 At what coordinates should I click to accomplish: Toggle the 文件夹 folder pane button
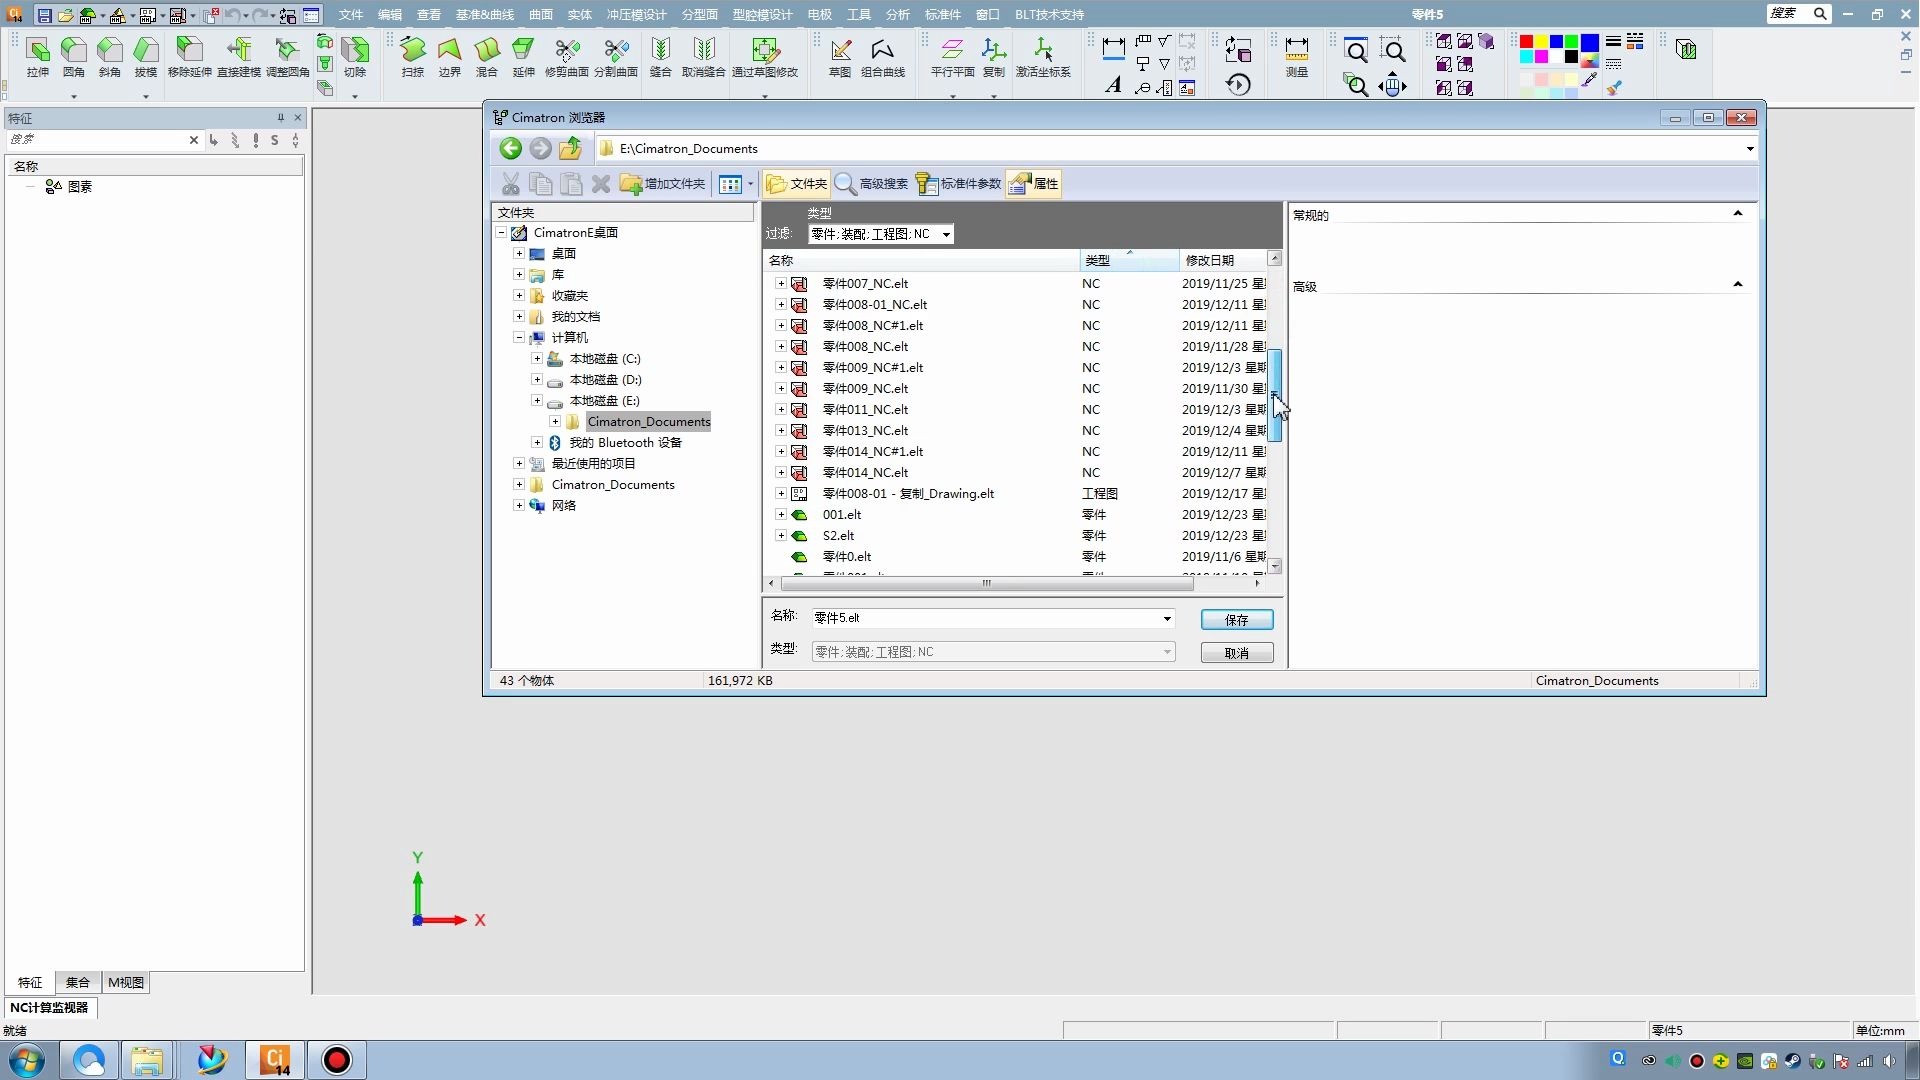click(x=796, y=184)
